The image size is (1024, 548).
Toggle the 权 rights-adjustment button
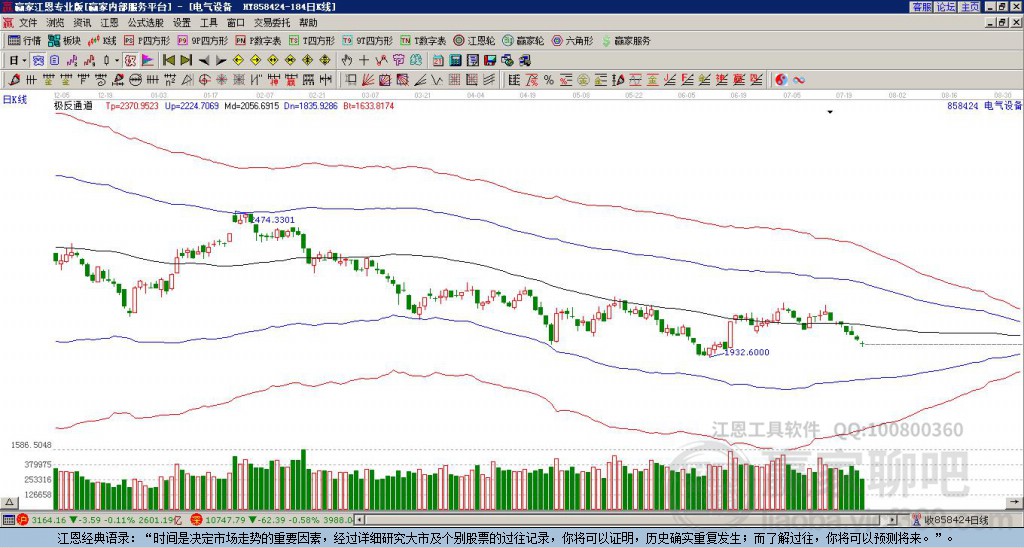(130, 61)
